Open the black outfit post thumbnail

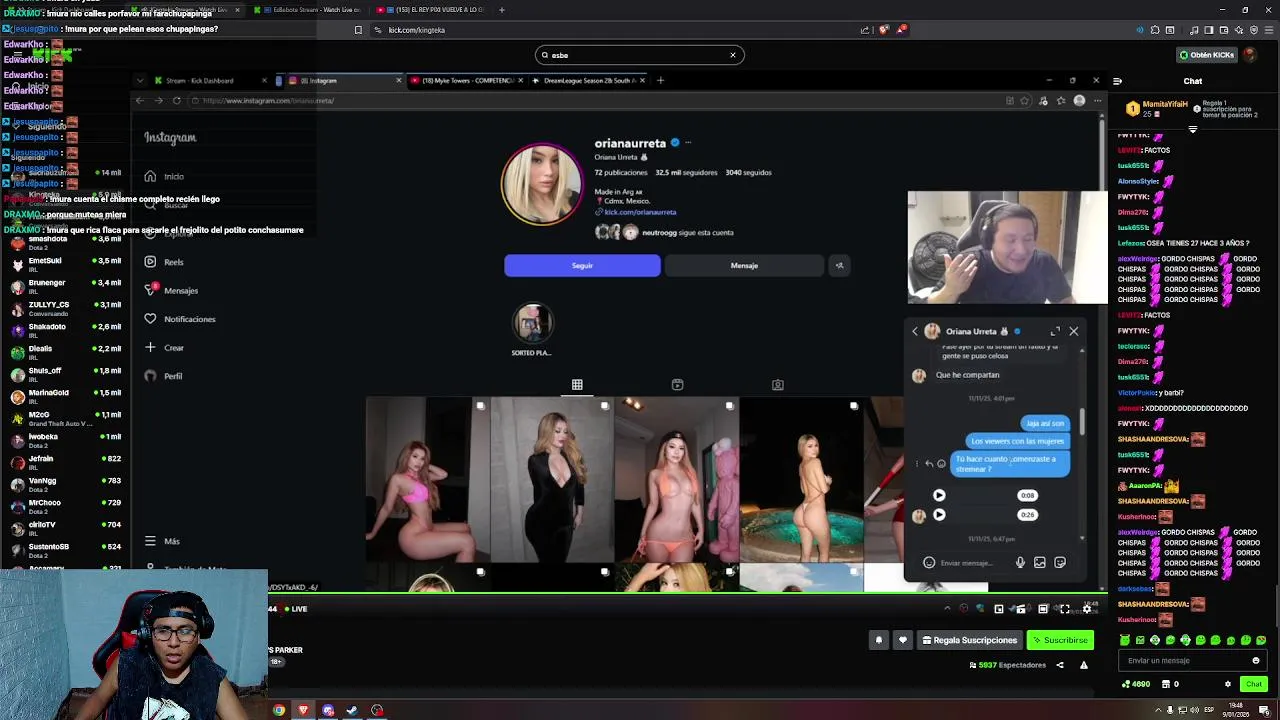point(552,480)
